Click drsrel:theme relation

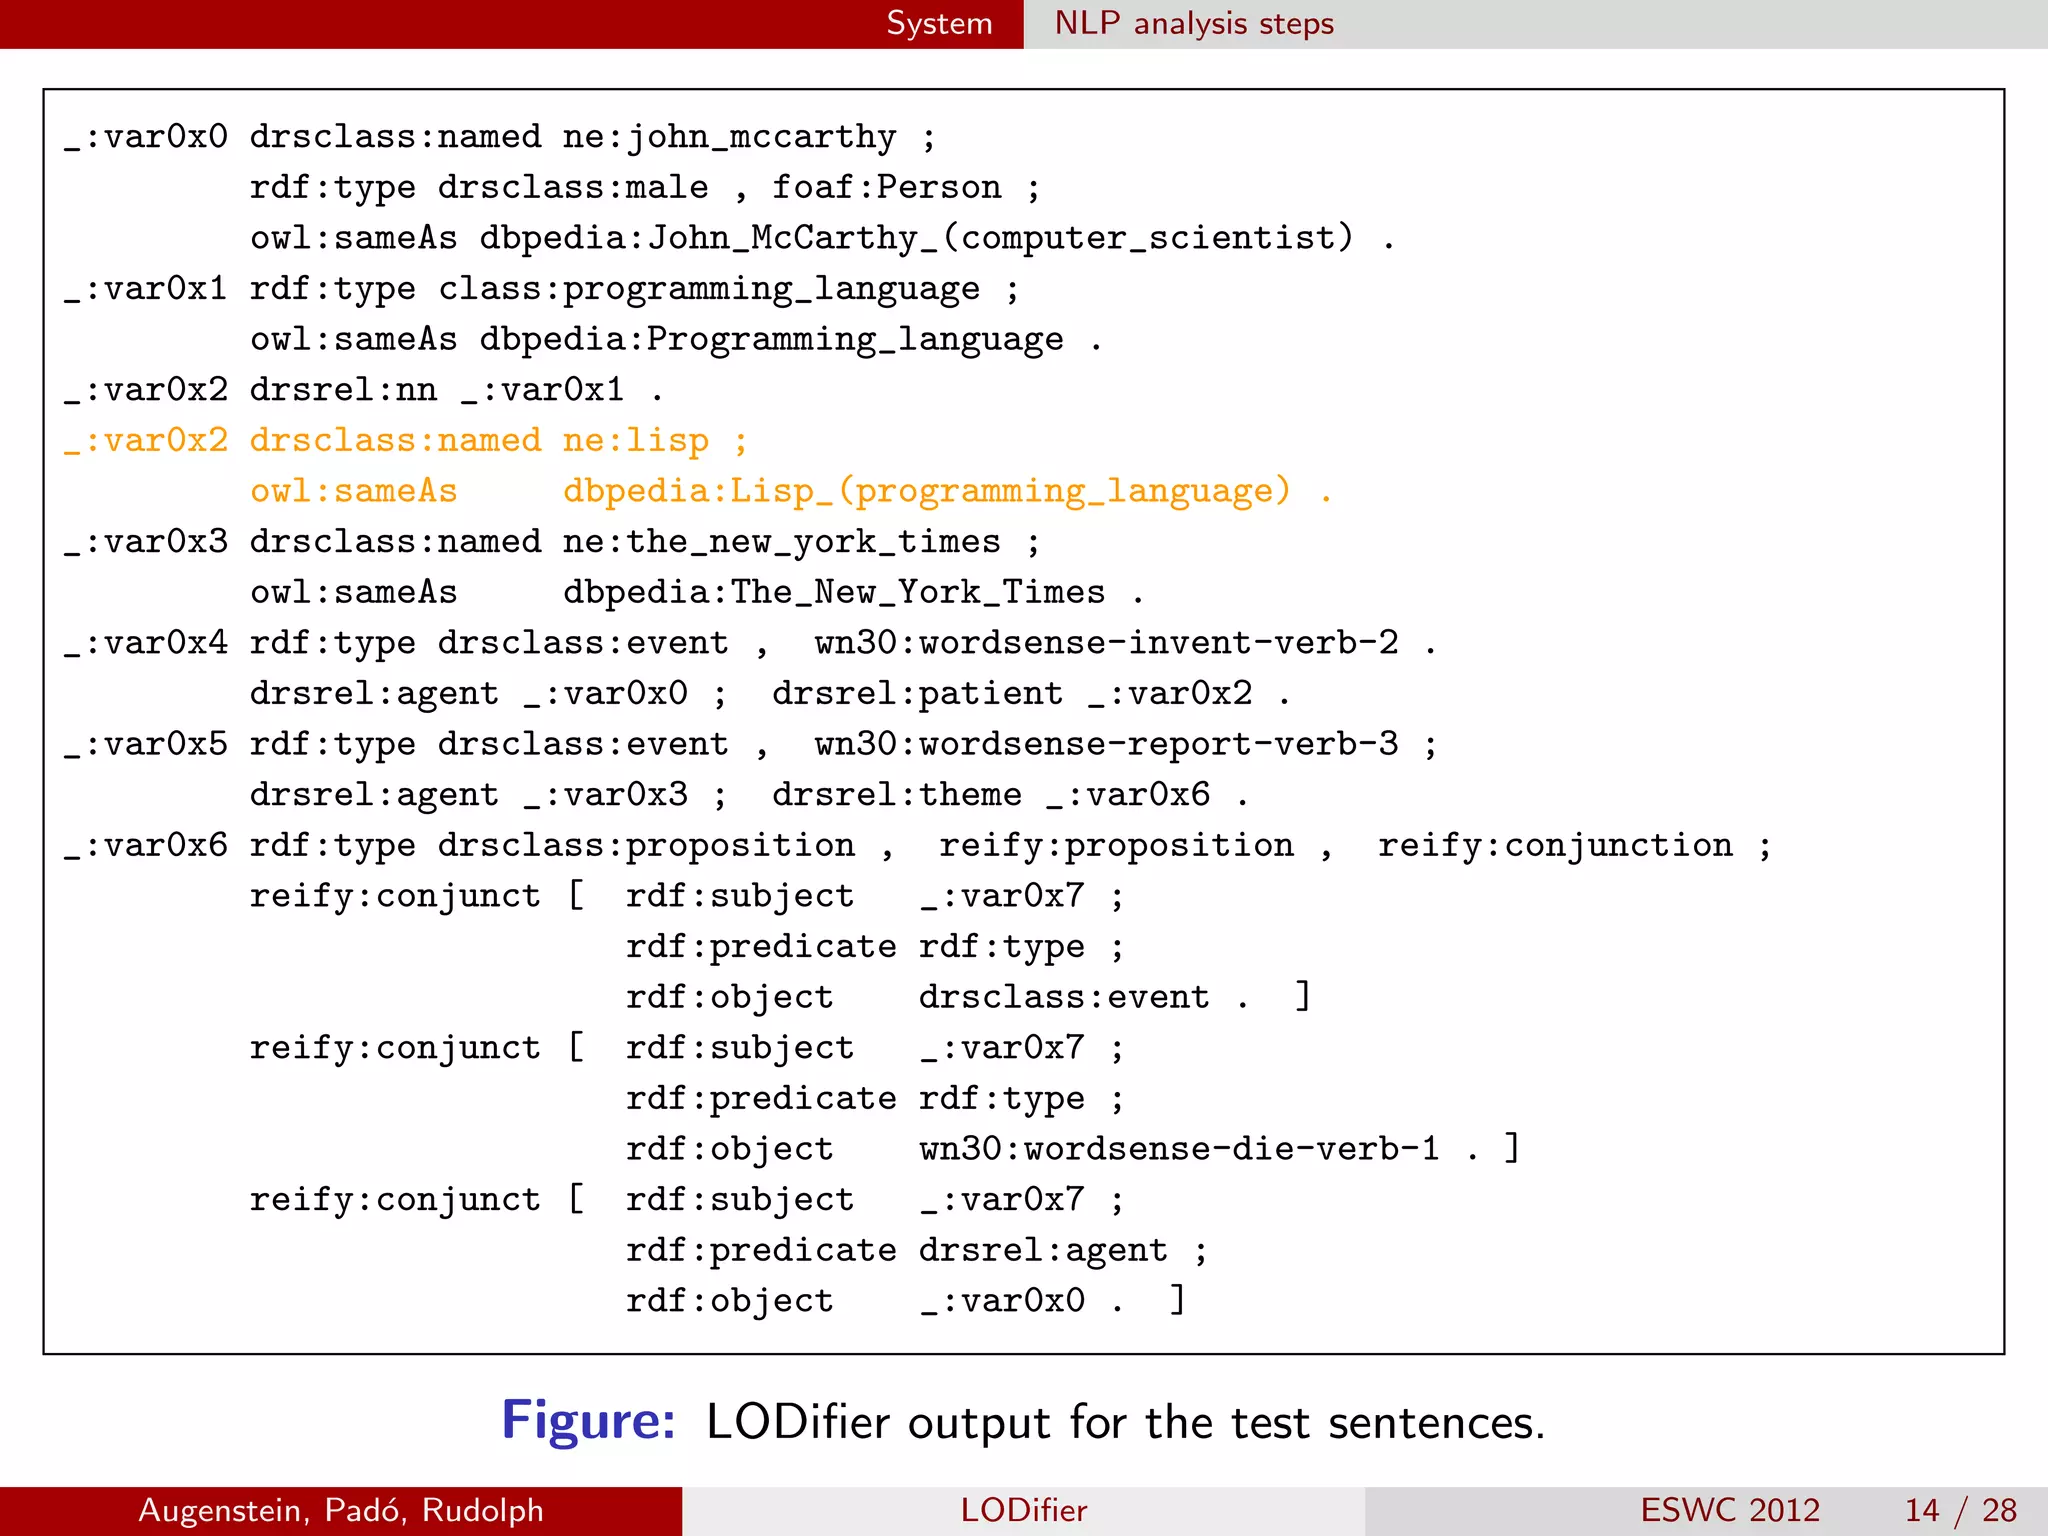pyautogui.click(x=897, y=795)
